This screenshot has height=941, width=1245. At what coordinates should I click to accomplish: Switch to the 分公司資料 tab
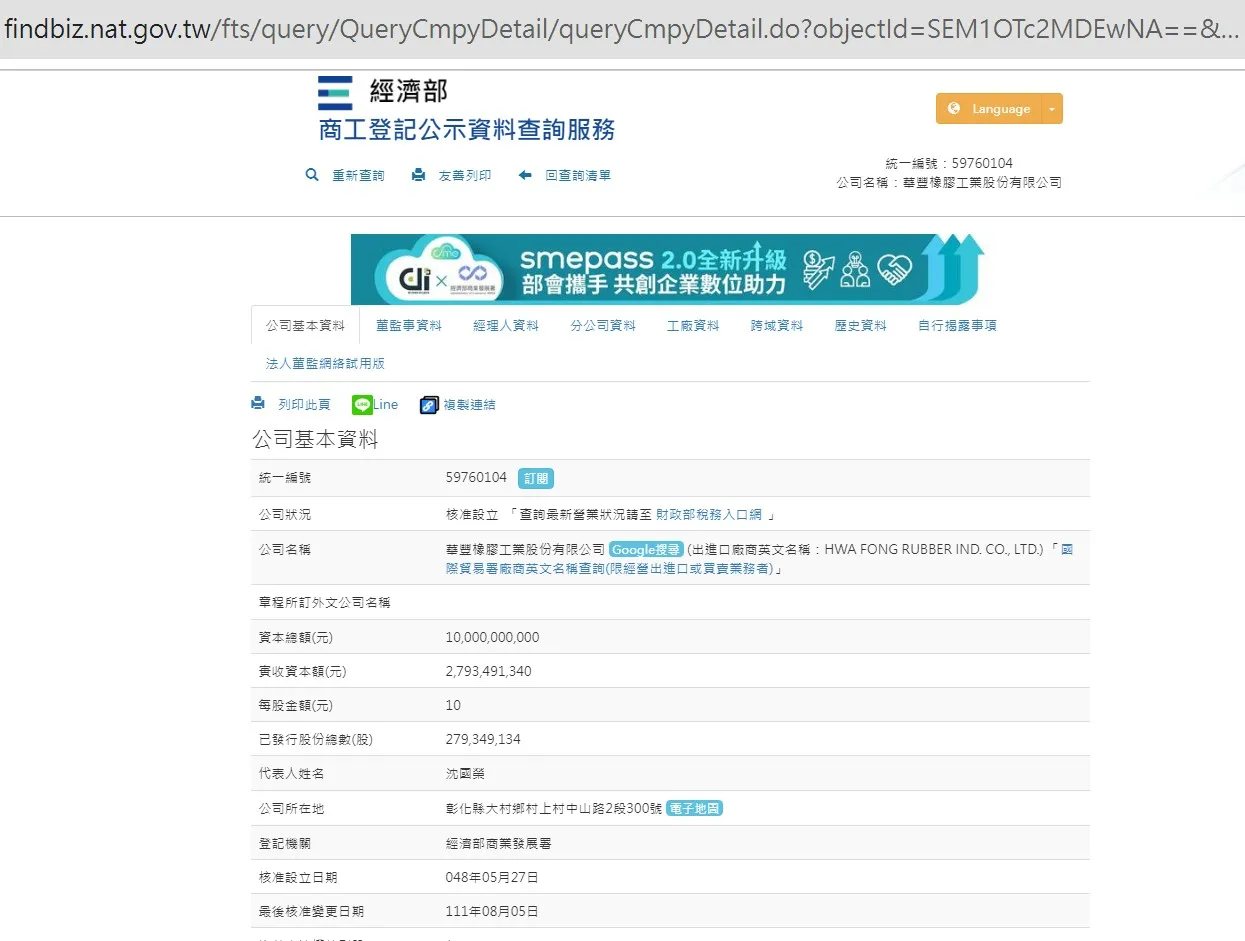coord(603,326)
